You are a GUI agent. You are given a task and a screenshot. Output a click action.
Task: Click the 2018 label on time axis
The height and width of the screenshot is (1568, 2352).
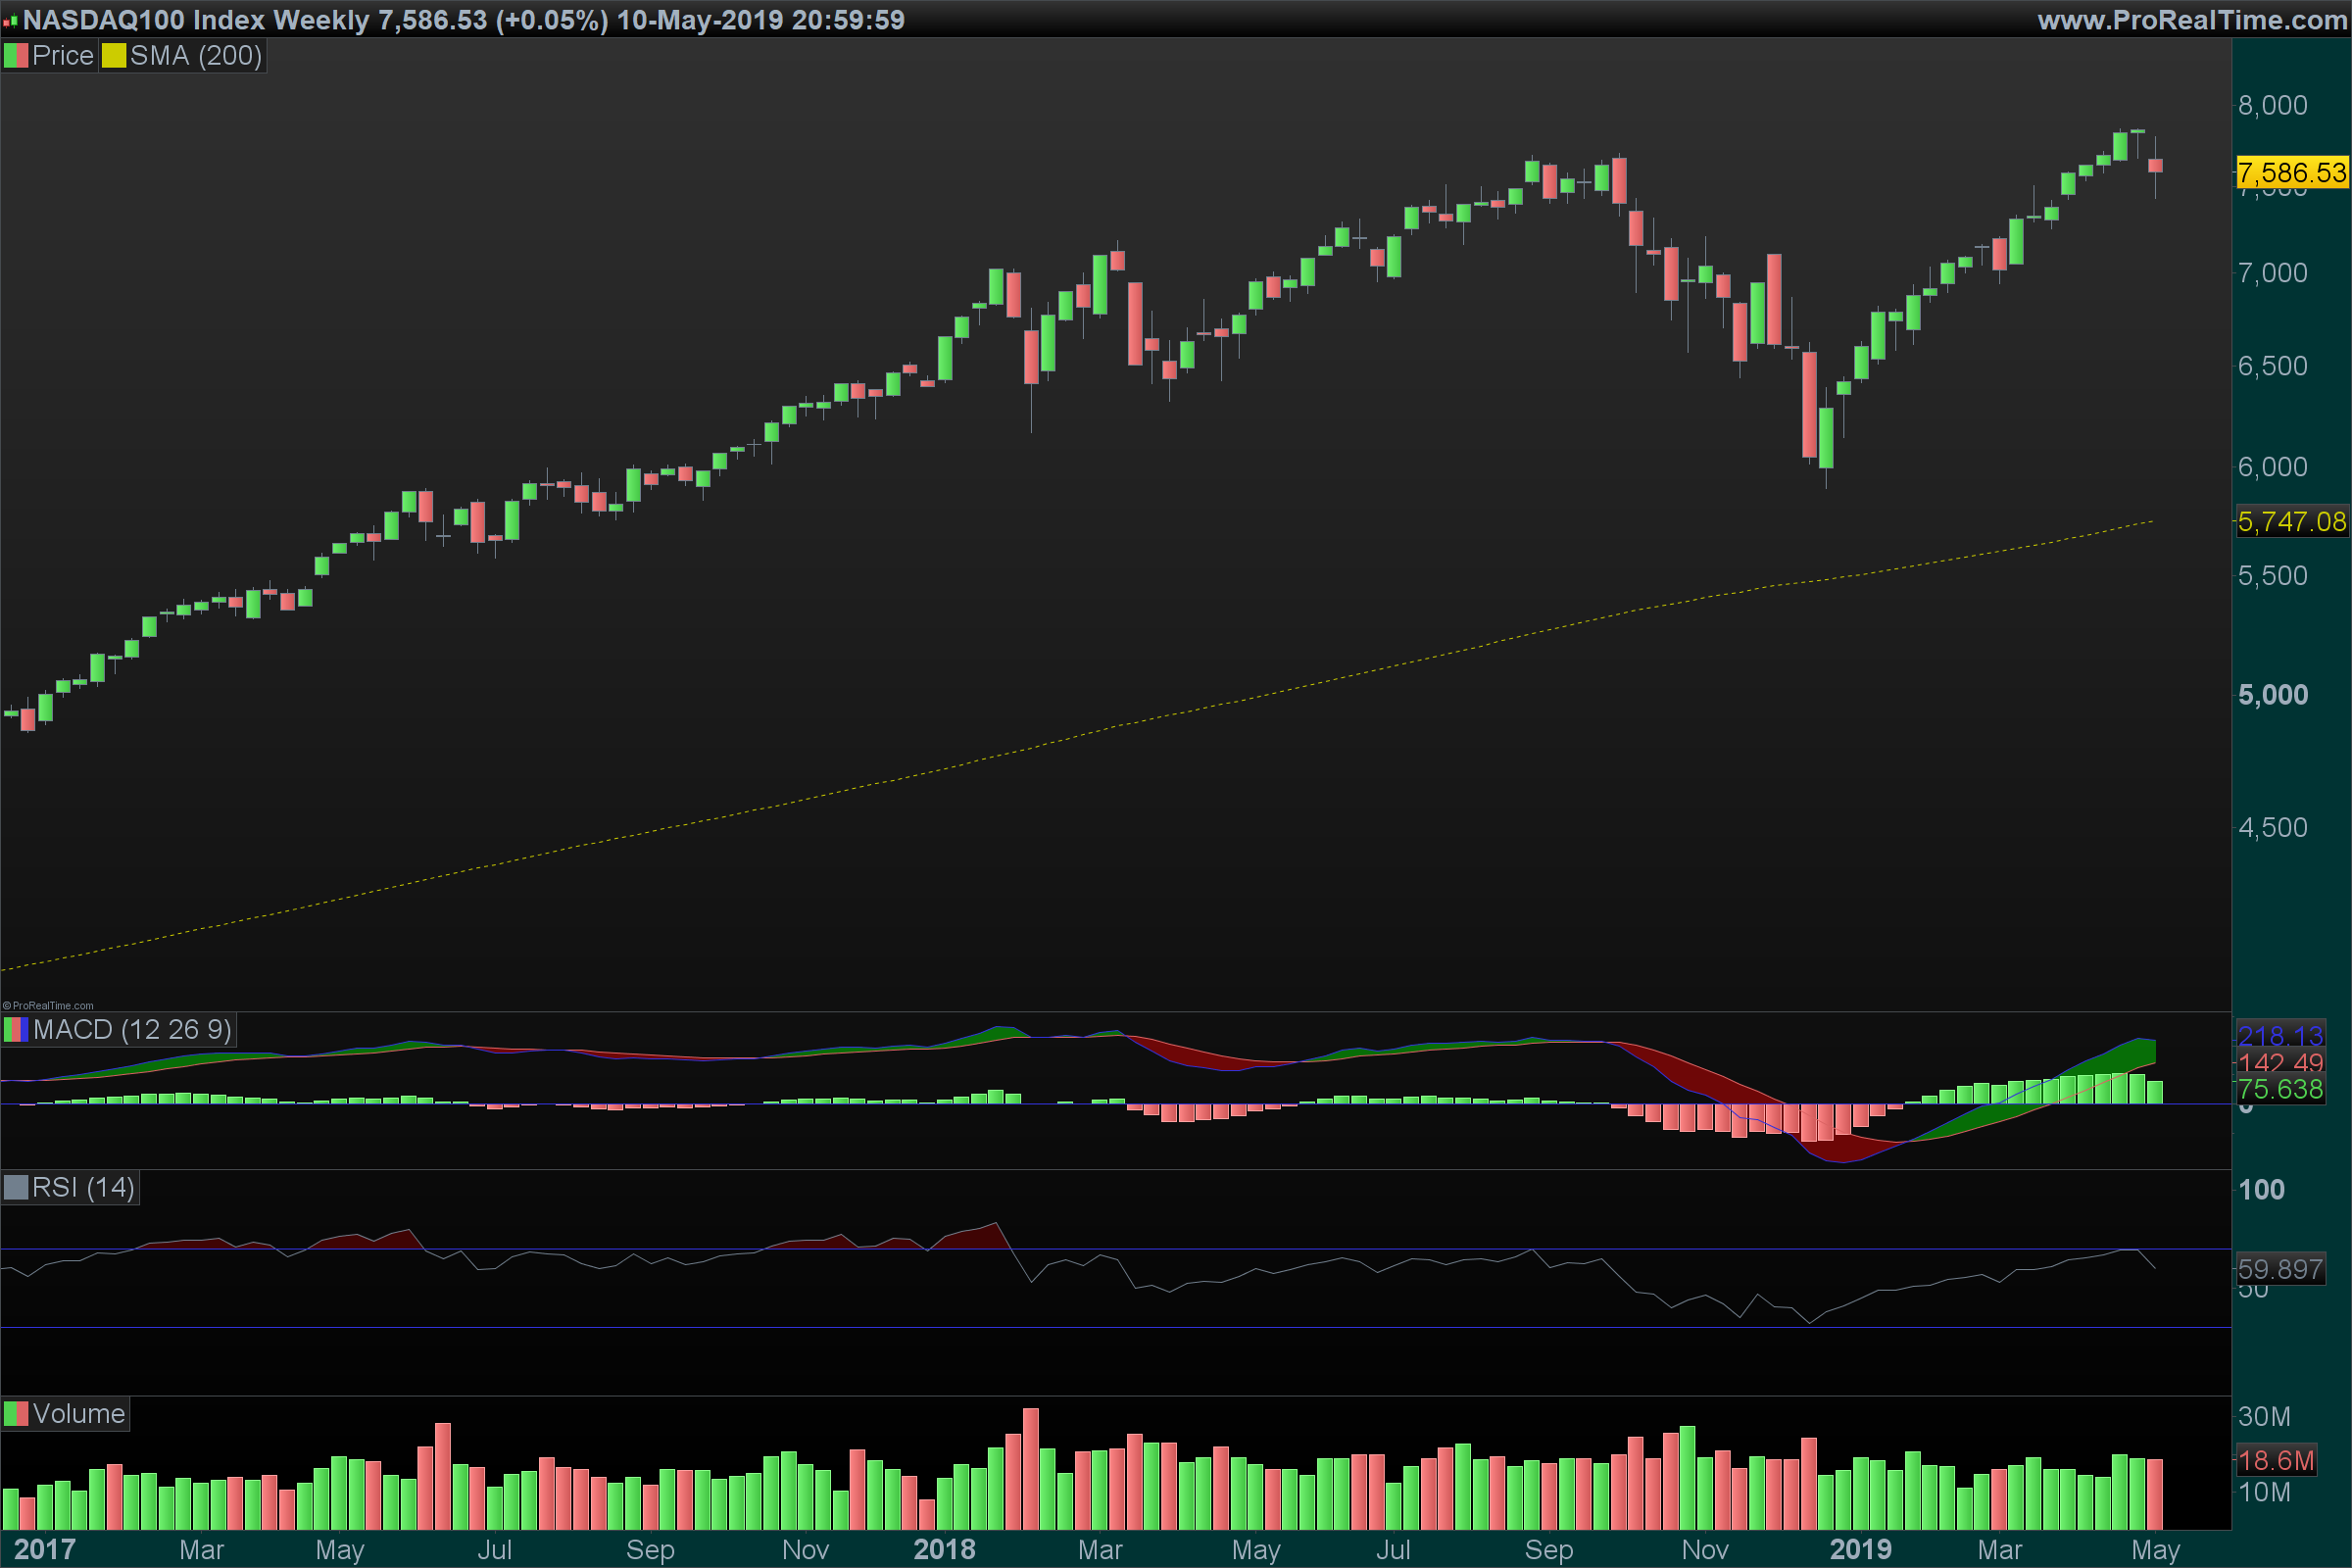click(x=944, y=1550)
